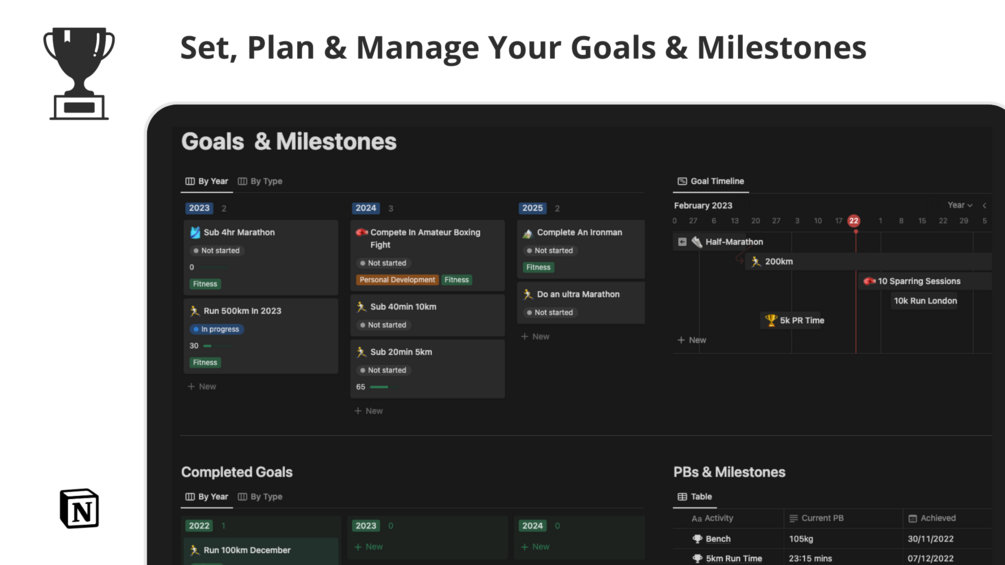Click the boxing glove icon on 10 Sparring Sessions

(x=869, y=281)
